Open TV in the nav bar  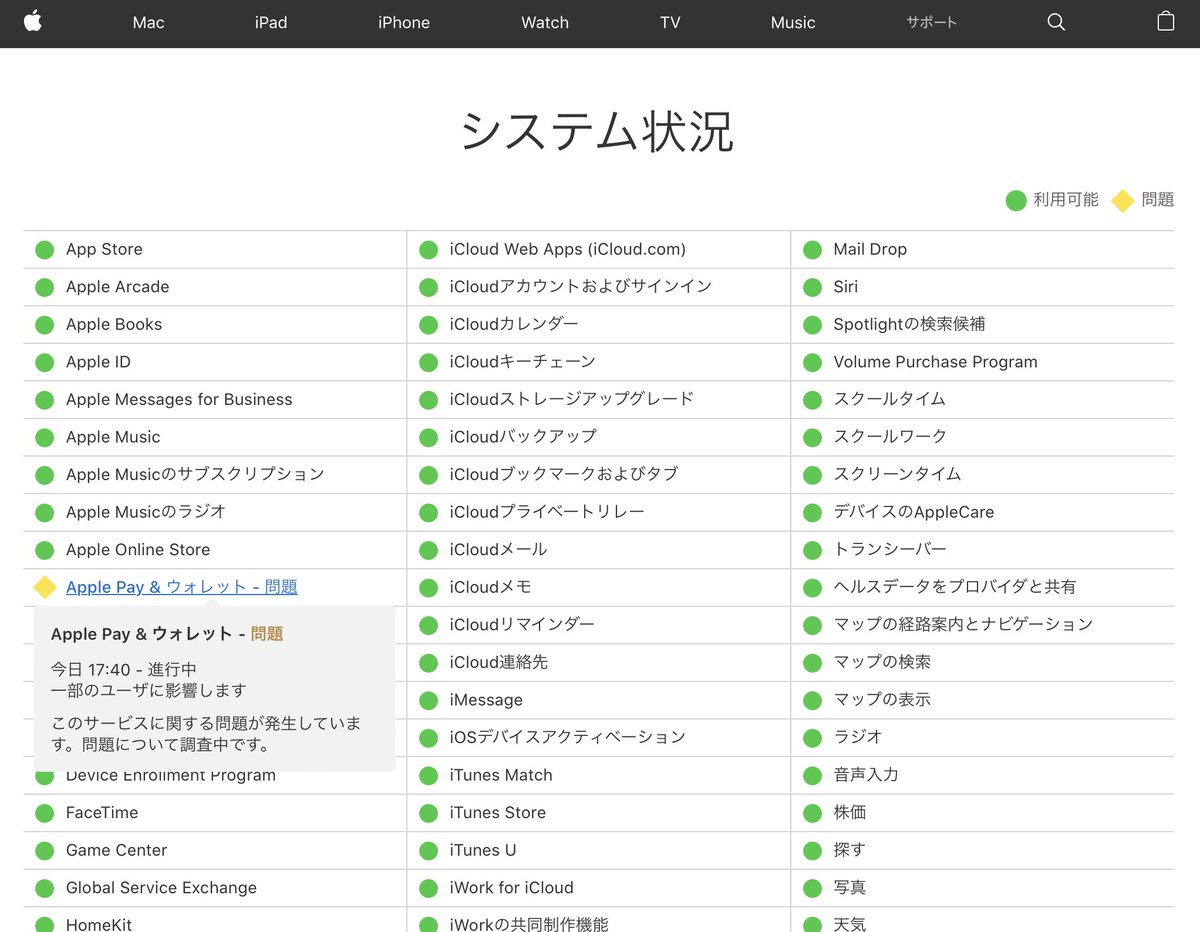pyautogui.click(x=670, y=22)
